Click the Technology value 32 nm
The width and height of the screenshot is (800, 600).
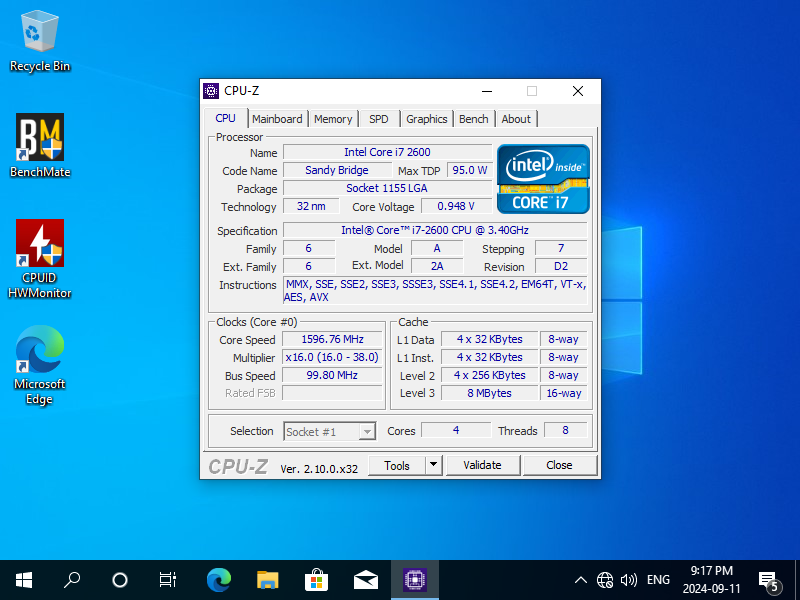311,206
